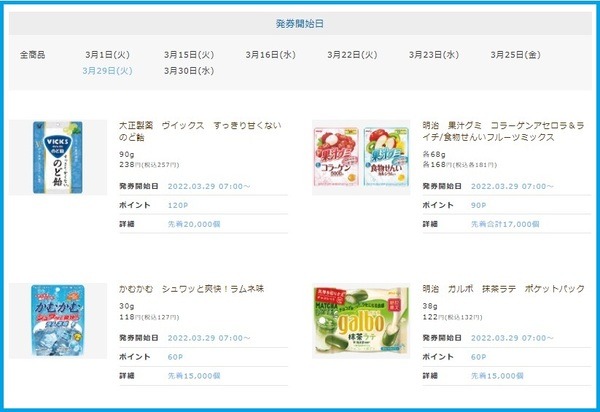This screenshot has width=600, height=412.
Task: Click the 118円 price of かむかむ
Action: click(149, 317)
